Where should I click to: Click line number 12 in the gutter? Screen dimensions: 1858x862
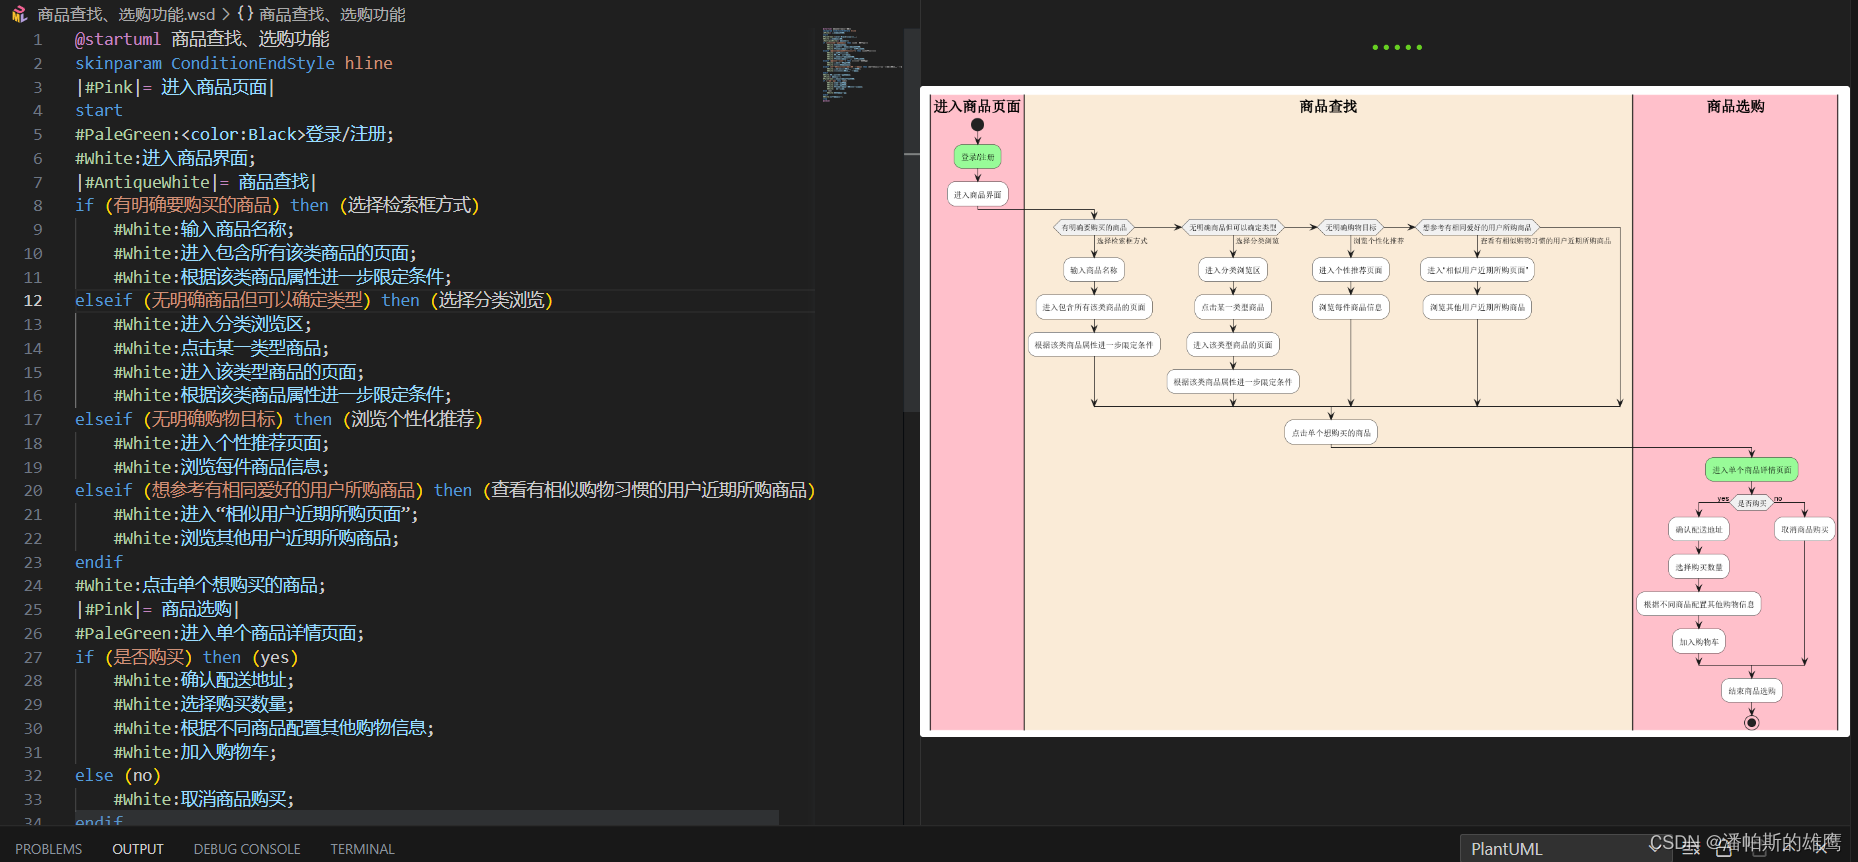click(33, 300)
